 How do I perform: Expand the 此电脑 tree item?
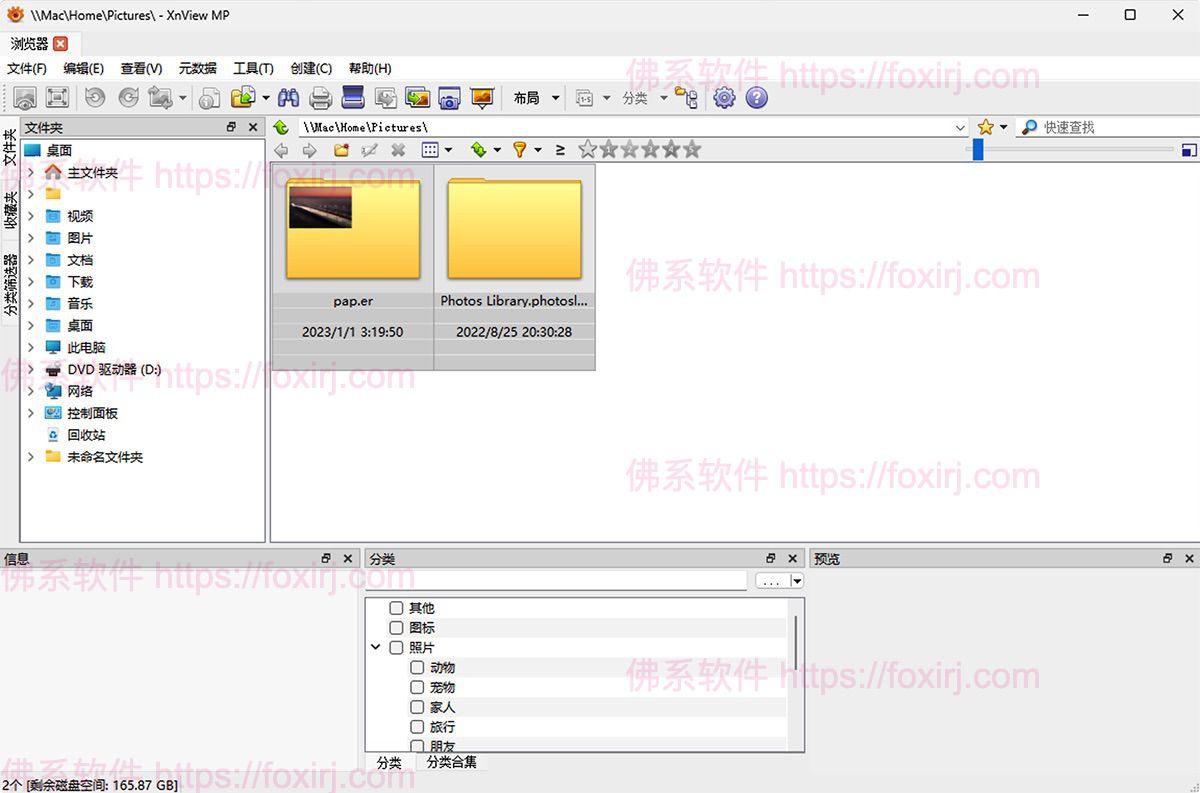click(30, 347)
